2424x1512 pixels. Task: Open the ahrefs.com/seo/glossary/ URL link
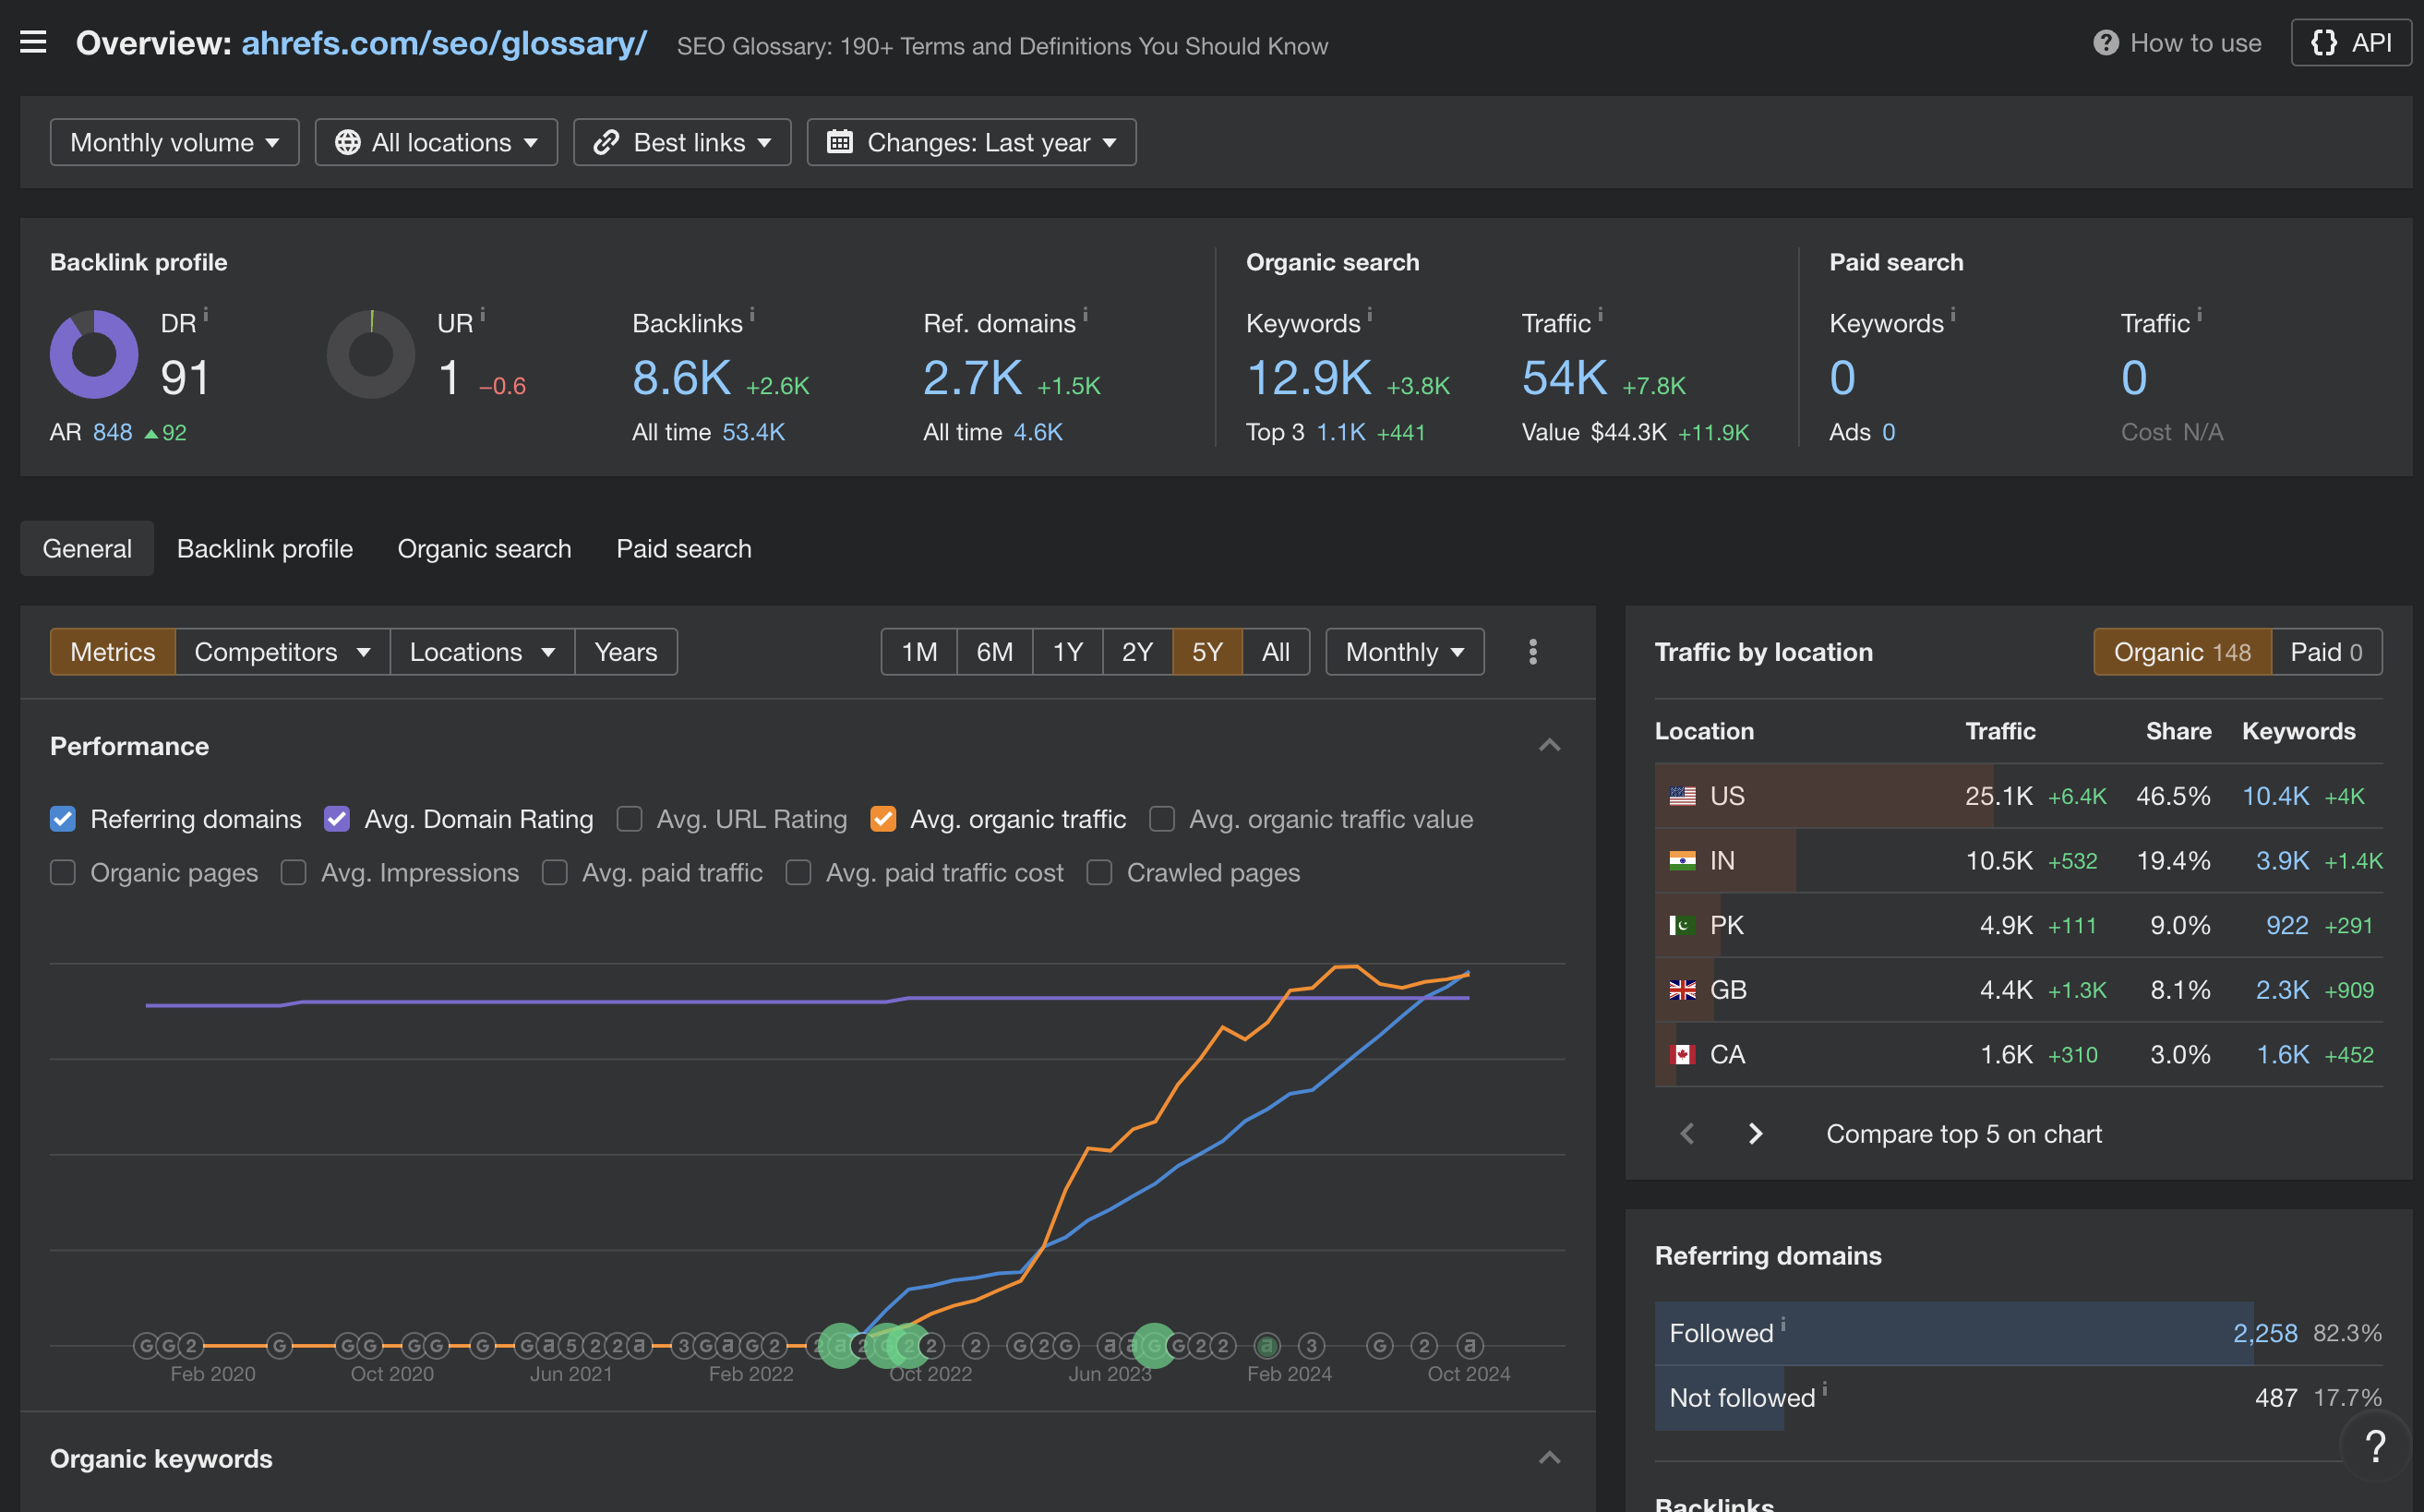[444, 43]
